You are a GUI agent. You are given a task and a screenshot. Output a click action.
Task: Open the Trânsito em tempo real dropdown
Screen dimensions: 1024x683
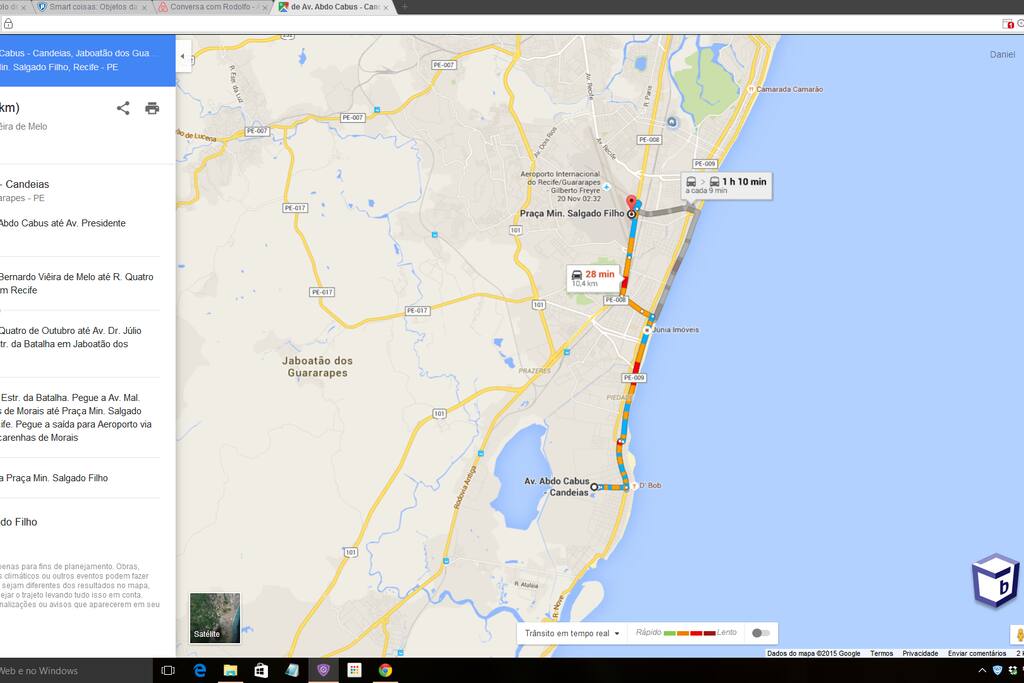[572, 633]
